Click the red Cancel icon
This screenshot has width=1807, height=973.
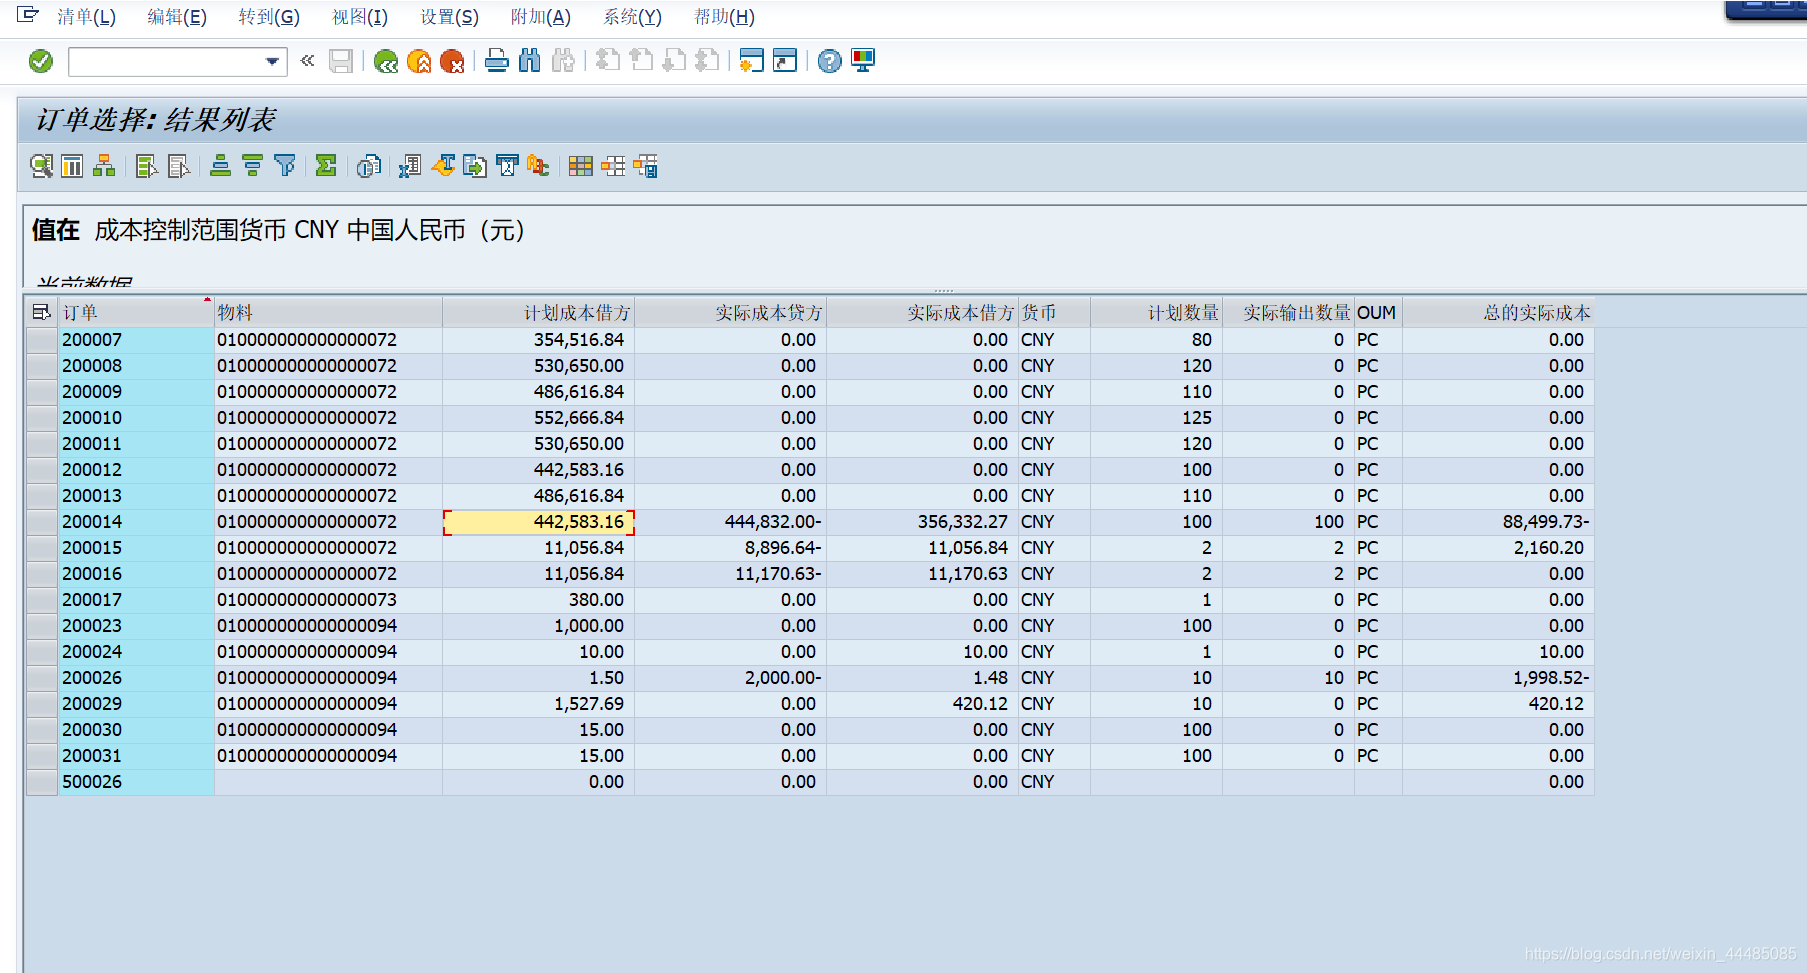pyautogui.click(x=452, y=61)
